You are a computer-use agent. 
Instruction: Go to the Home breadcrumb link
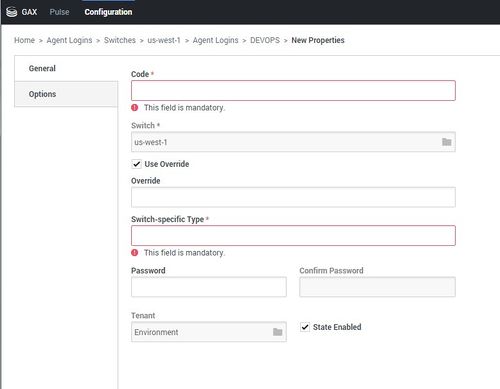(24, 40)
